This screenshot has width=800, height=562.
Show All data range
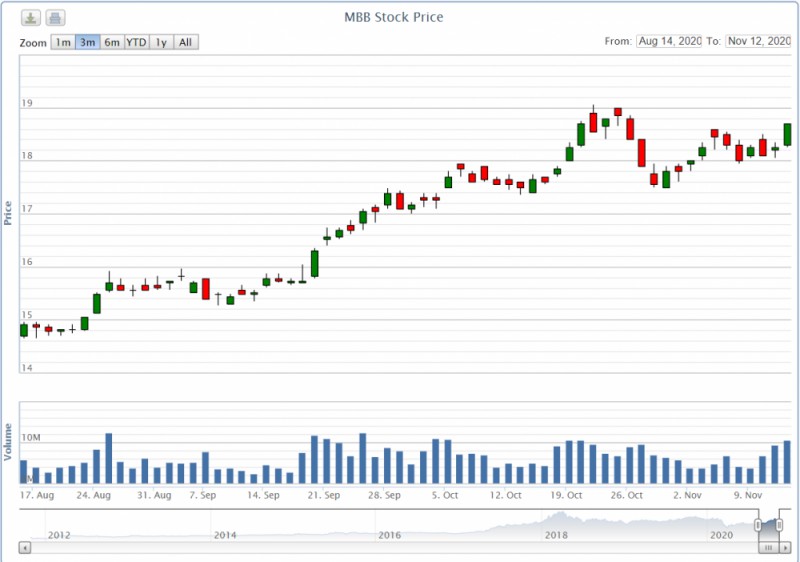pyautogui.click(x=186, y=42)
